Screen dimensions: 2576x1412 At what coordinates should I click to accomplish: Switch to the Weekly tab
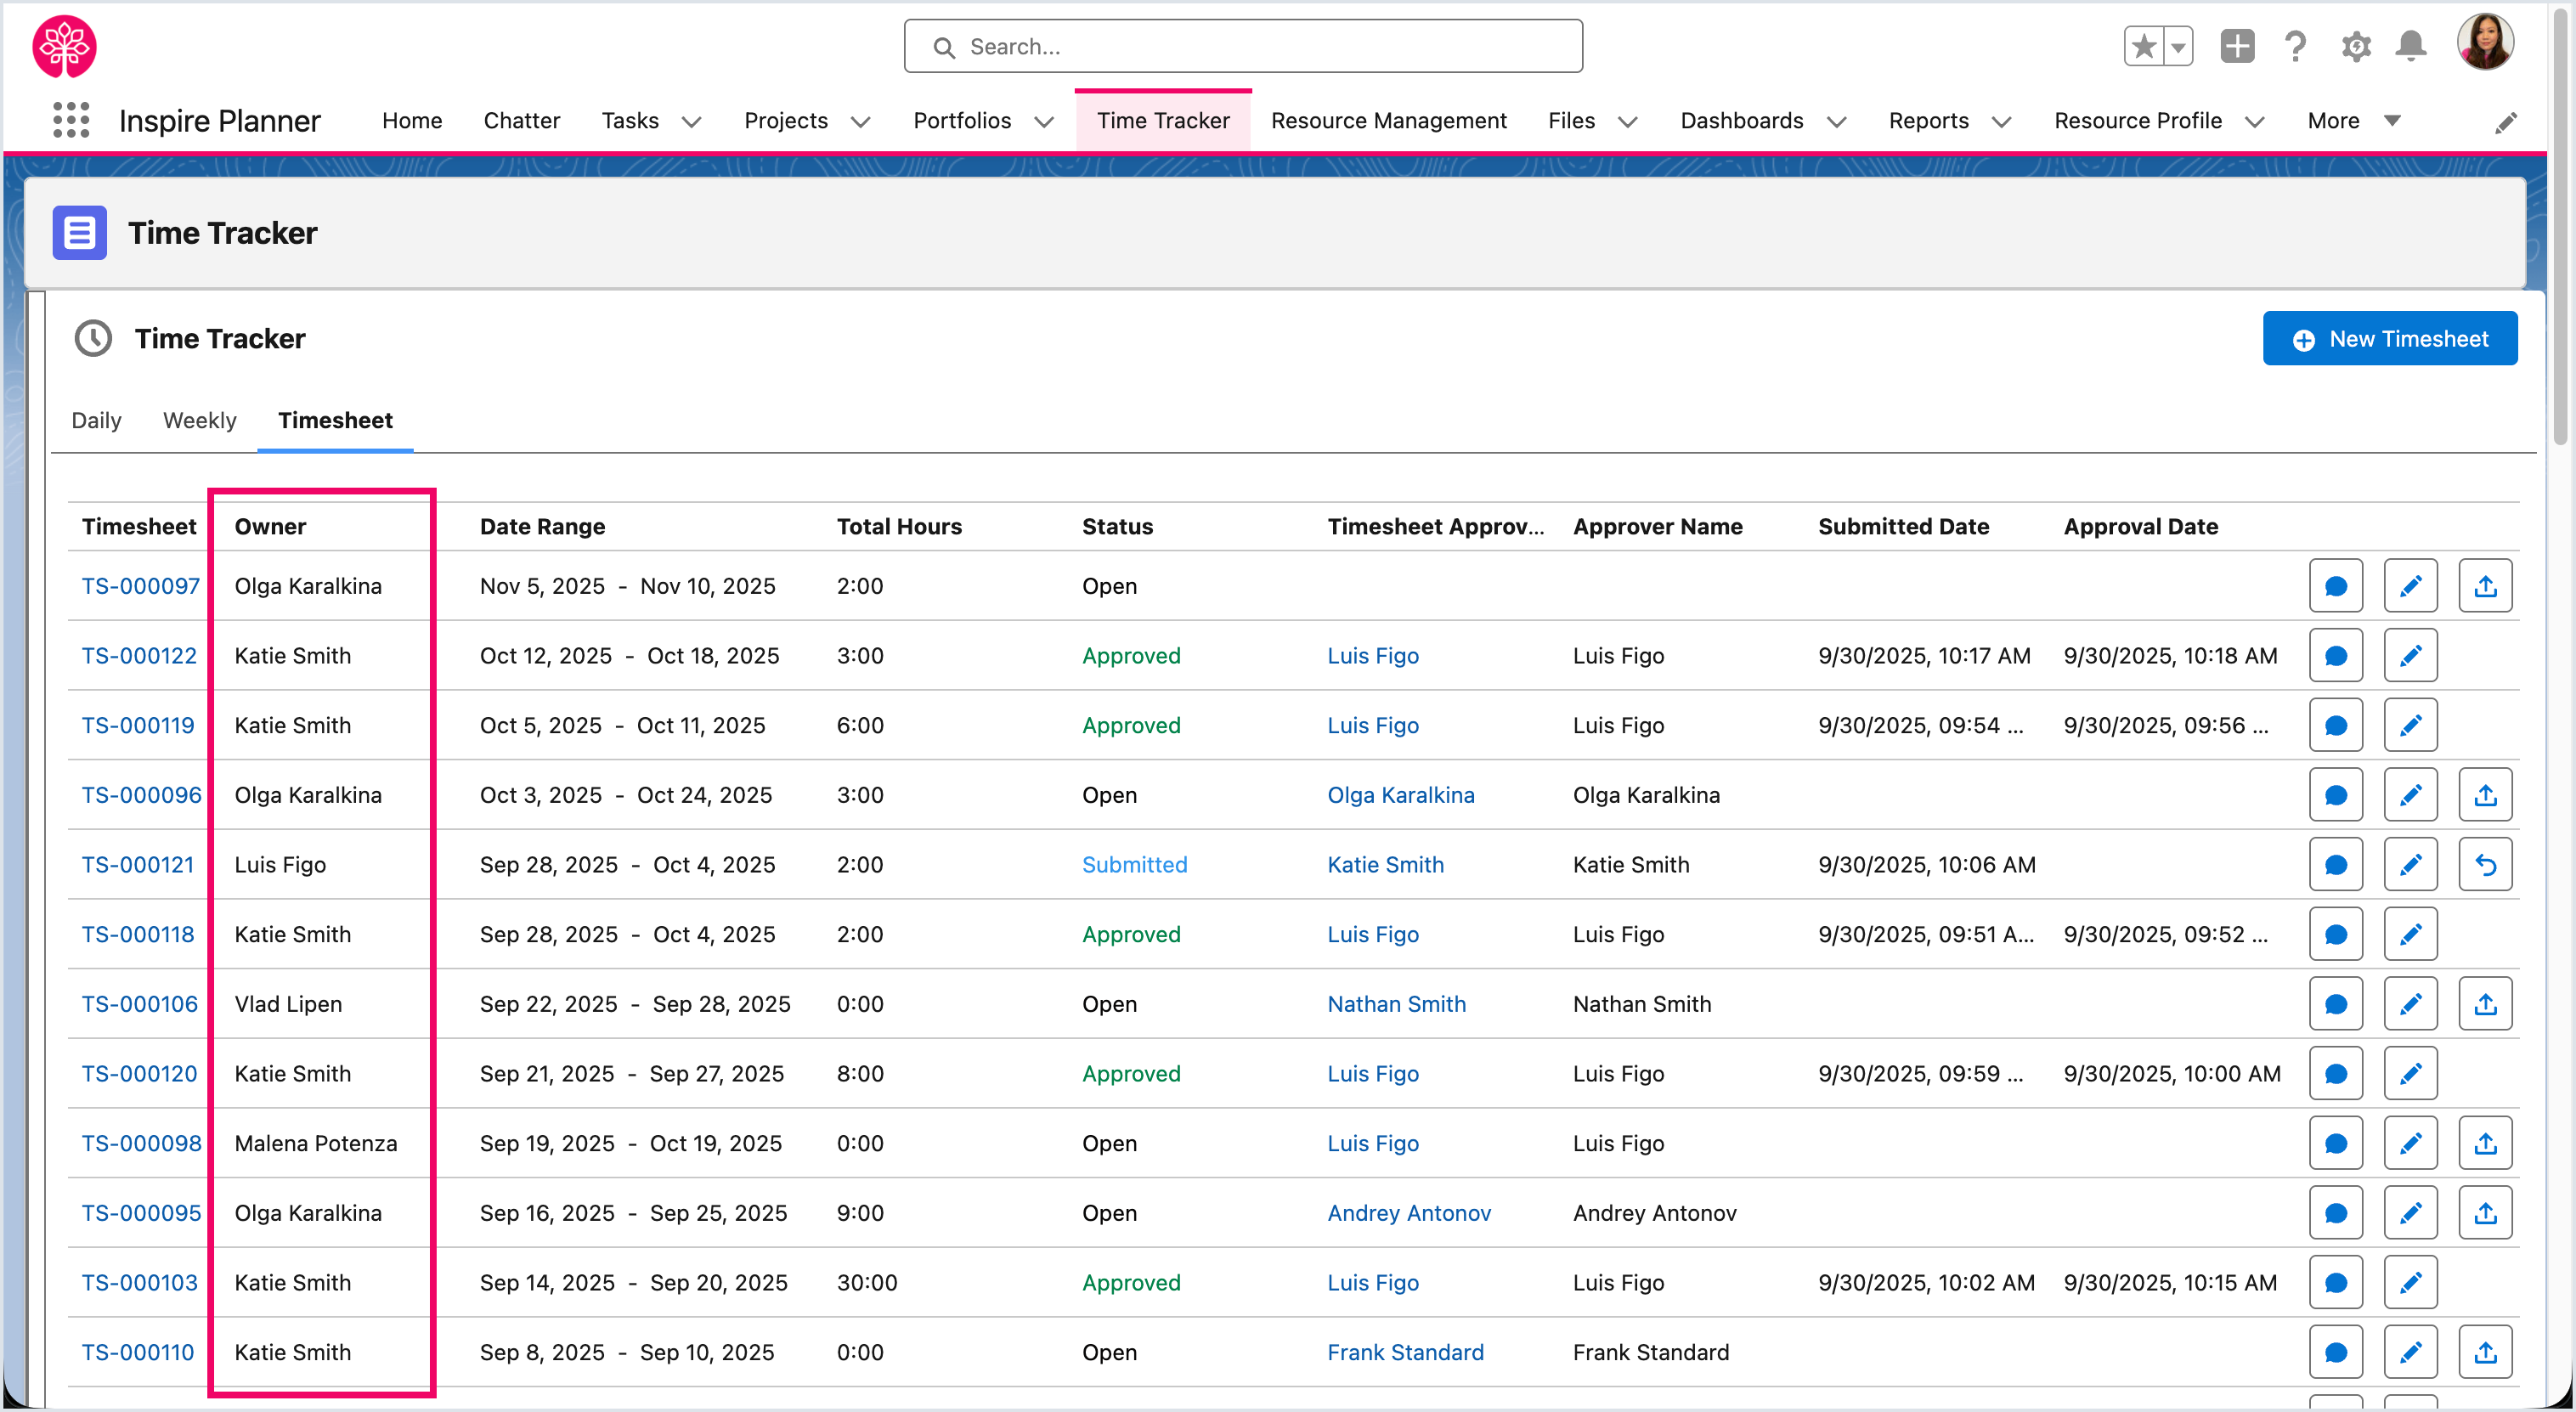tap(199, 420)
